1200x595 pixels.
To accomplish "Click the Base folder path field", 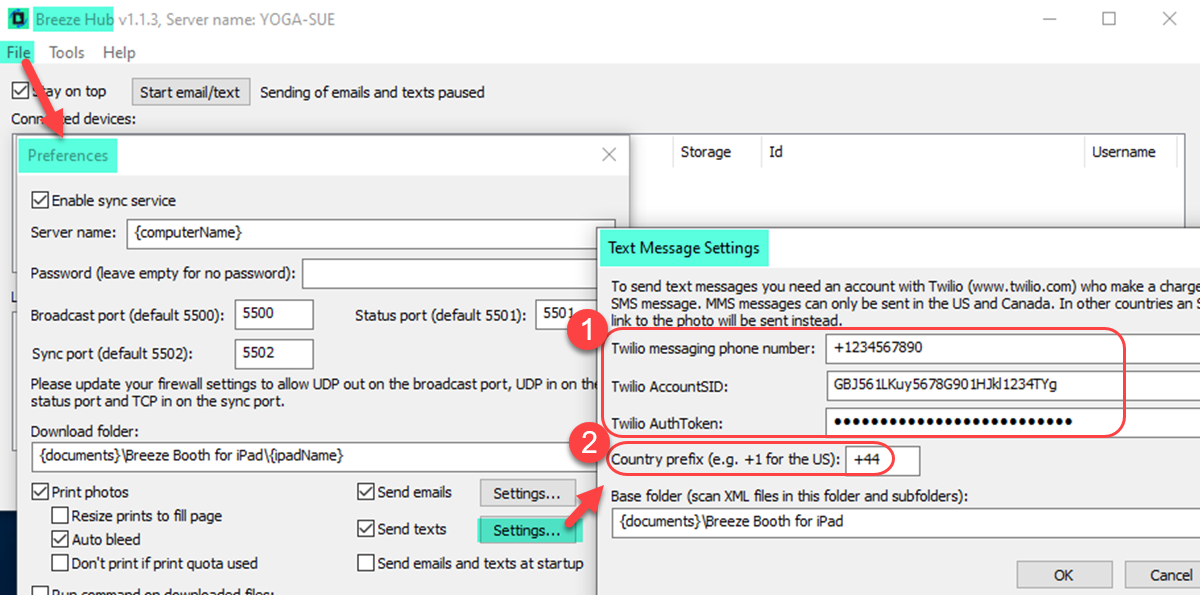I will pyautogui.click(x=905, y=521).
